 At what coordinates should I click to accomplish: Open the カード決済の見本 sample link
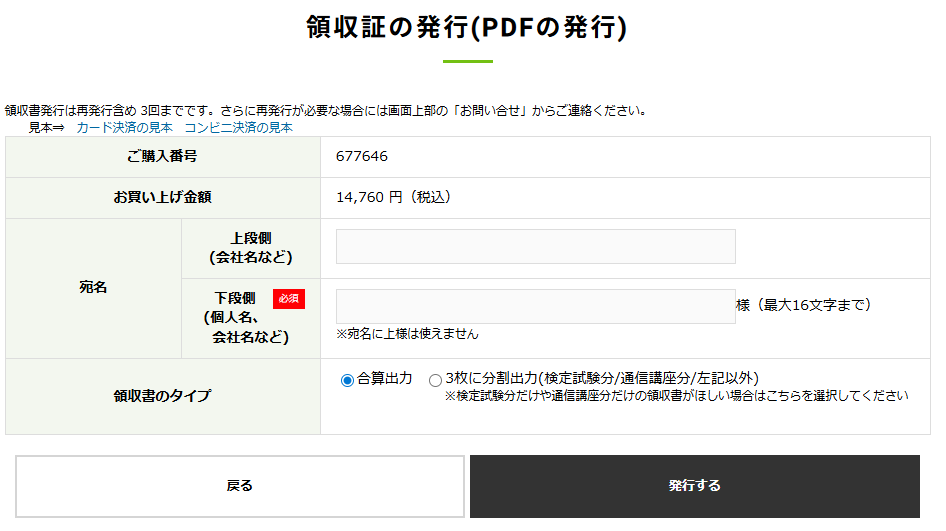[124, 128]
